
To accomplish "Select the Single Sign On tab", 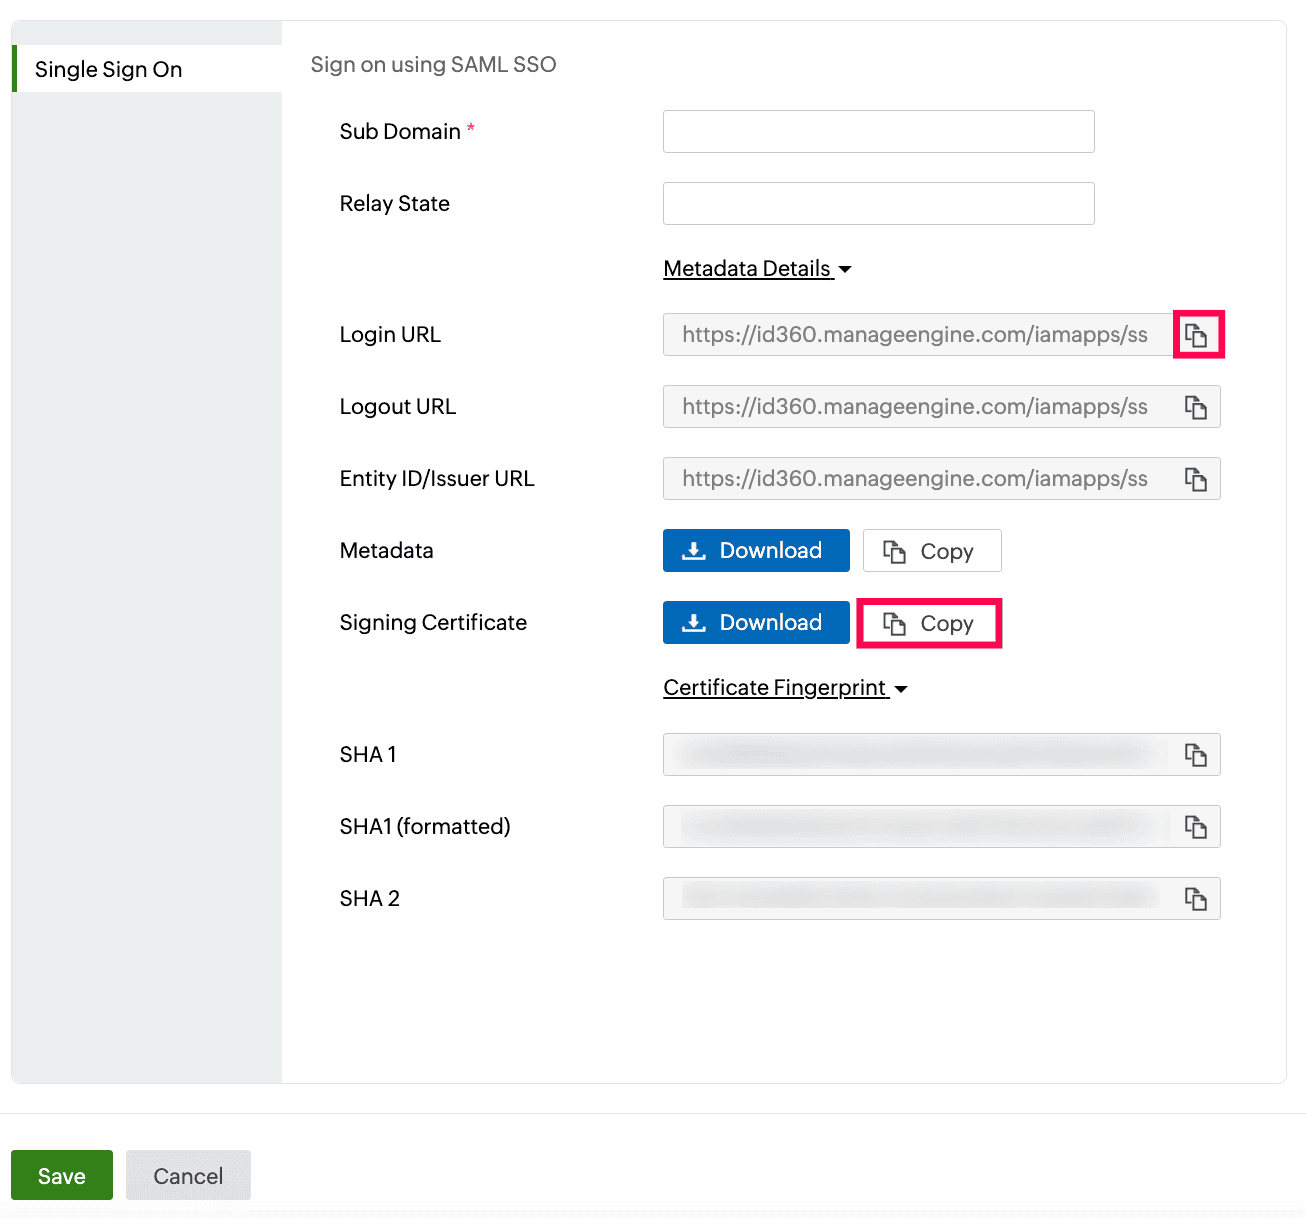I will 109,69.
